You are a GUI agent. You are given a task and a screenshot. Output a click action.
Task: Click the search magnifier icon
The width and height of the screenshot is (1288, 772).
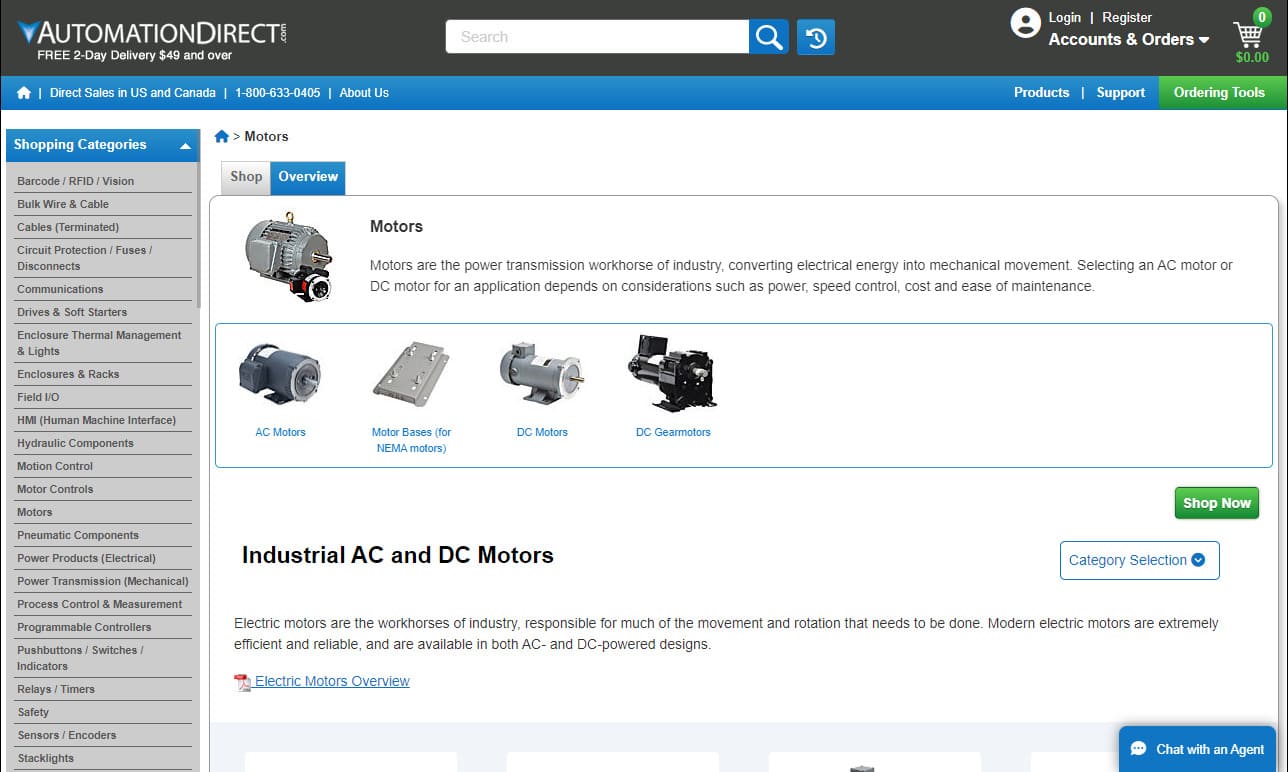[x=768, y=36]
